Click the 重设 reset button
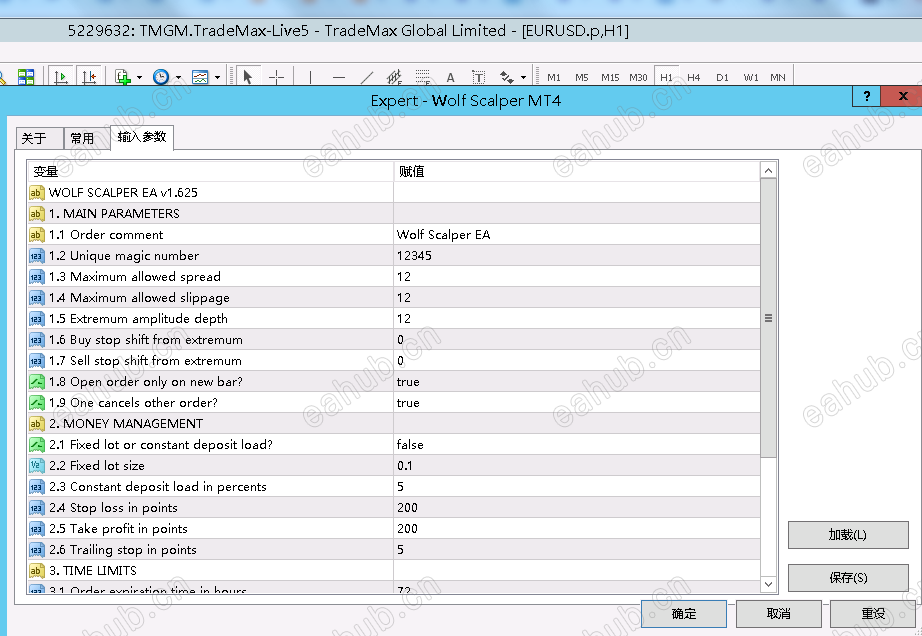922x636 pixels. pos(873,614)
